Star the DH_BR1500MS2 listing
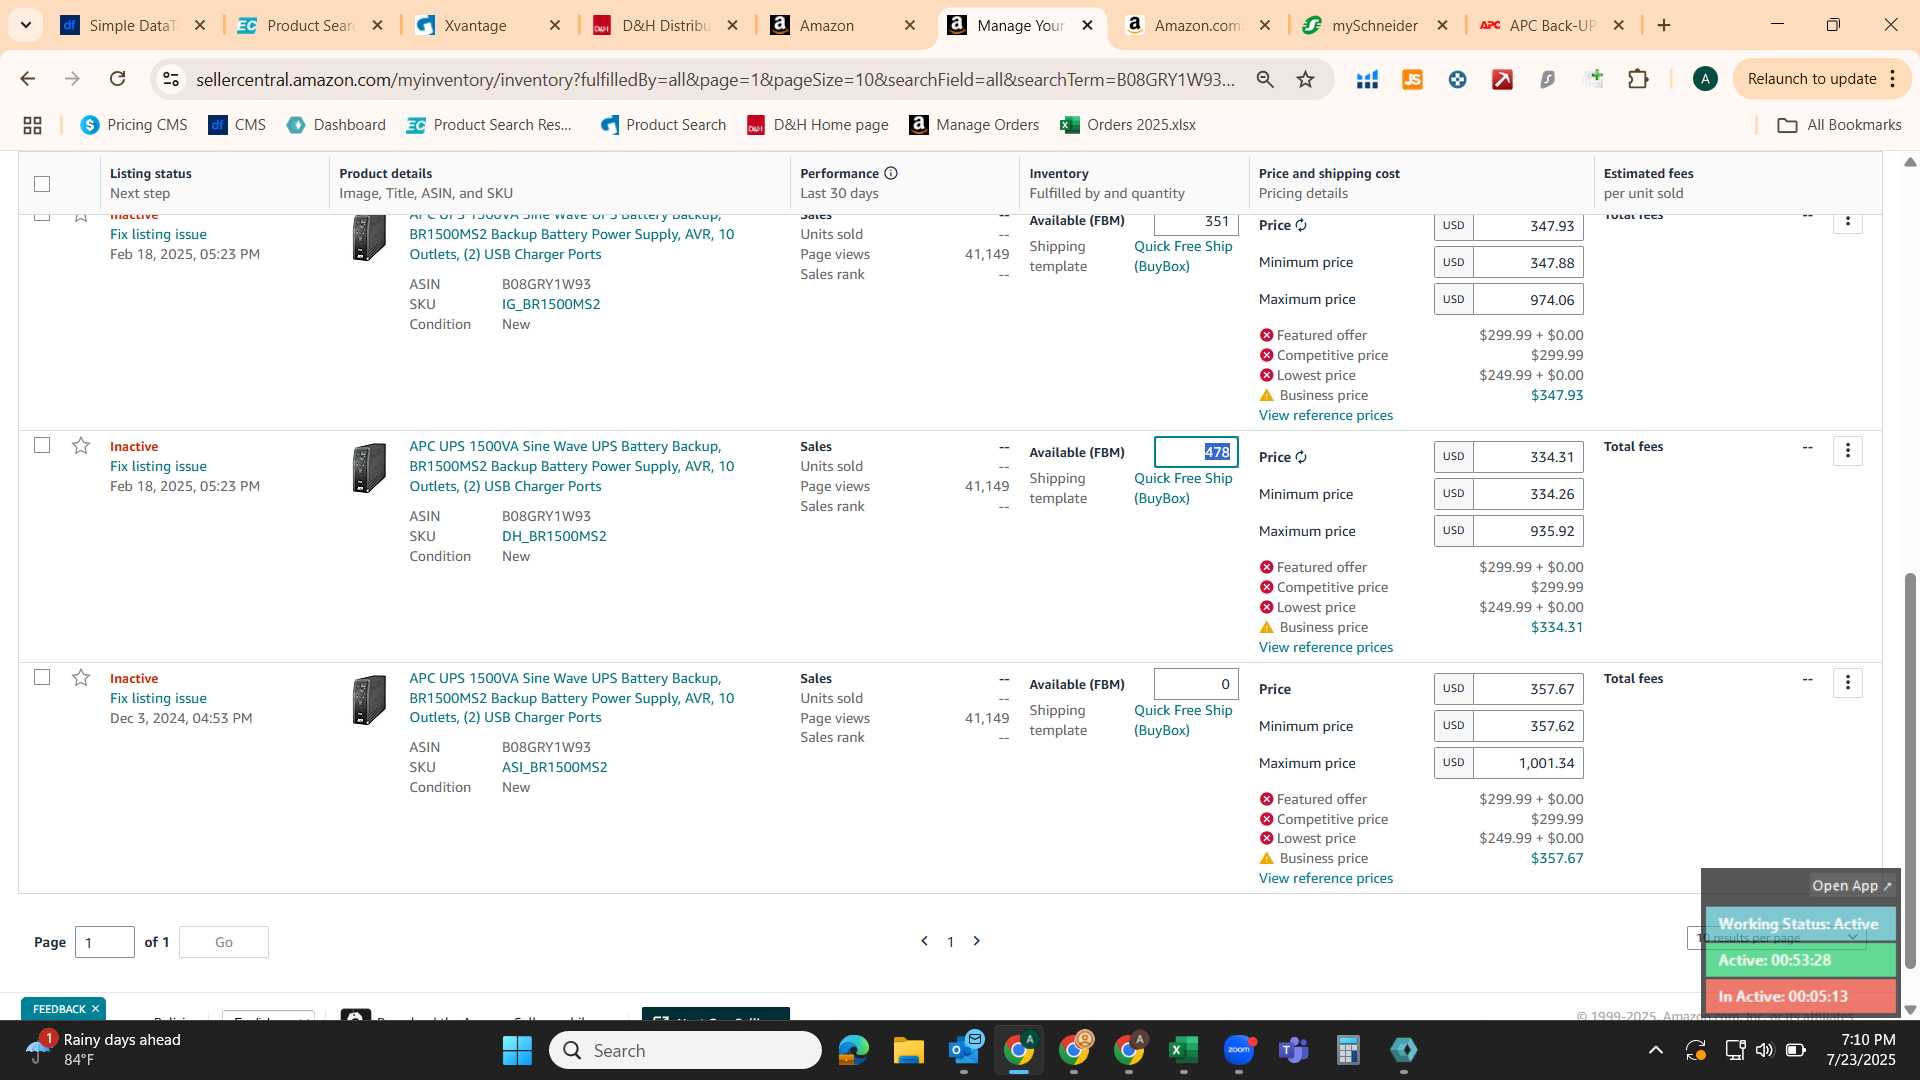Viewport: 1920px width, 1080px height. 81,446
